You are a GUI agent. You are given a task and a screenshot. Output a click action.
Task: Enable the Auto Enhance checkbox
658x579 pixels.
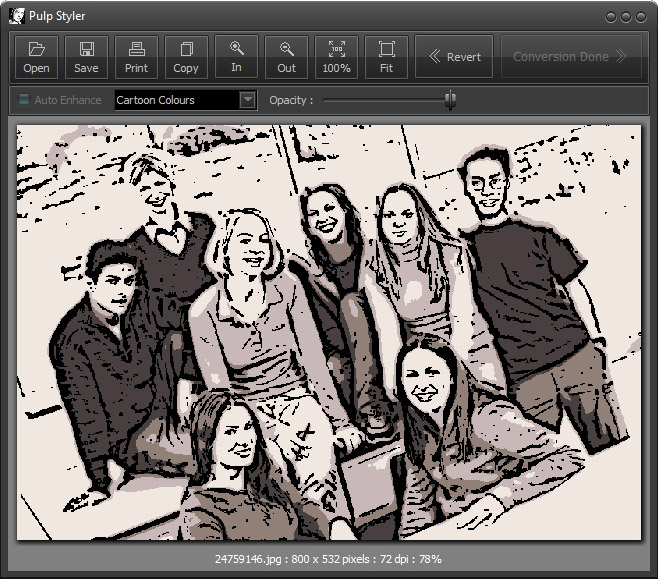[25, 100]
